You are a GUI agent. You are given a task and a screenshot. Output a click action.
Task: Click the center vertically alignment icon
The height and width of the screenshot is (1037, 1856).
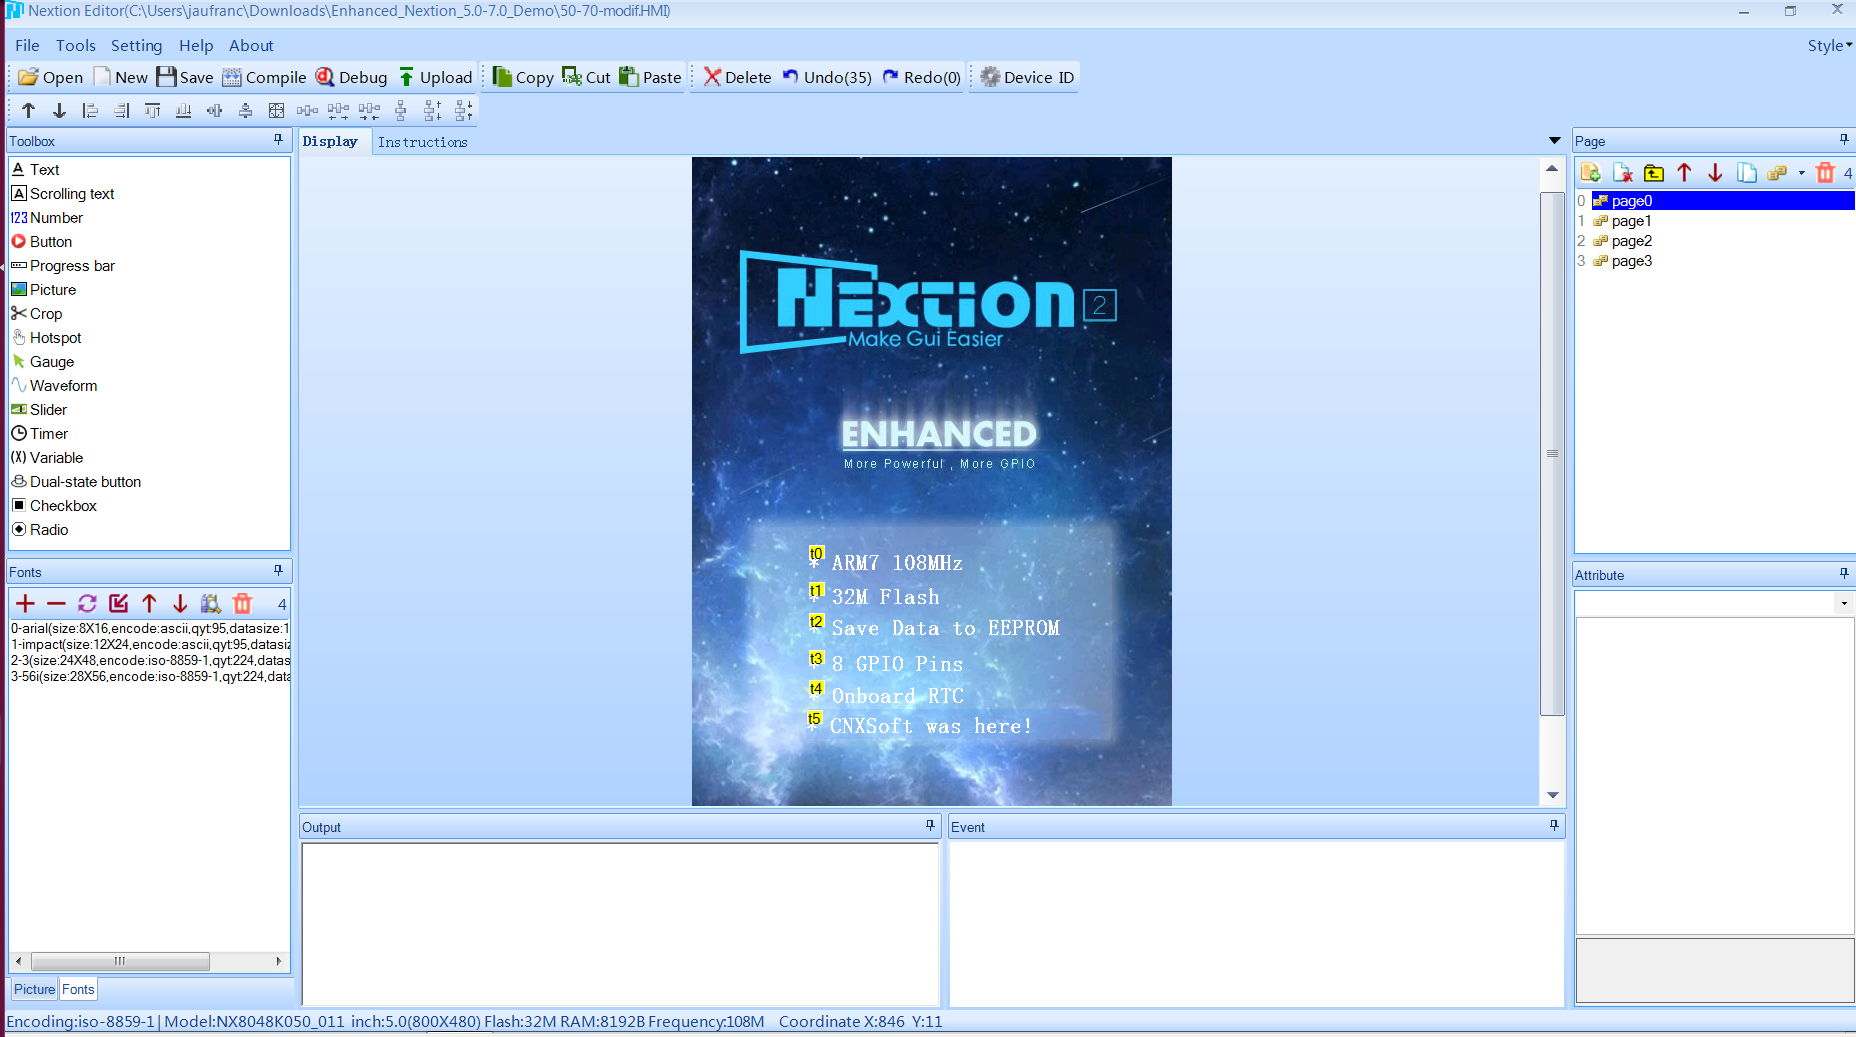[x=245, y=111]
